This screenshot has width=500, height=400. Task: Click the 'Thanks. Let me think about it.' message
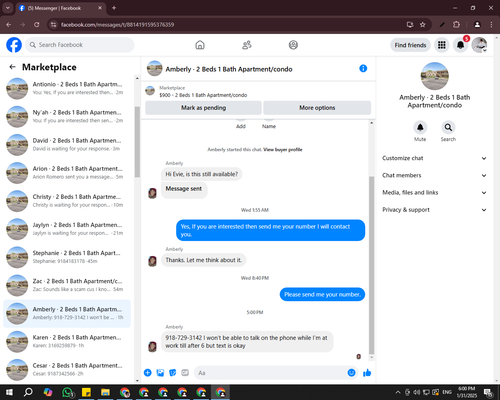204,260
